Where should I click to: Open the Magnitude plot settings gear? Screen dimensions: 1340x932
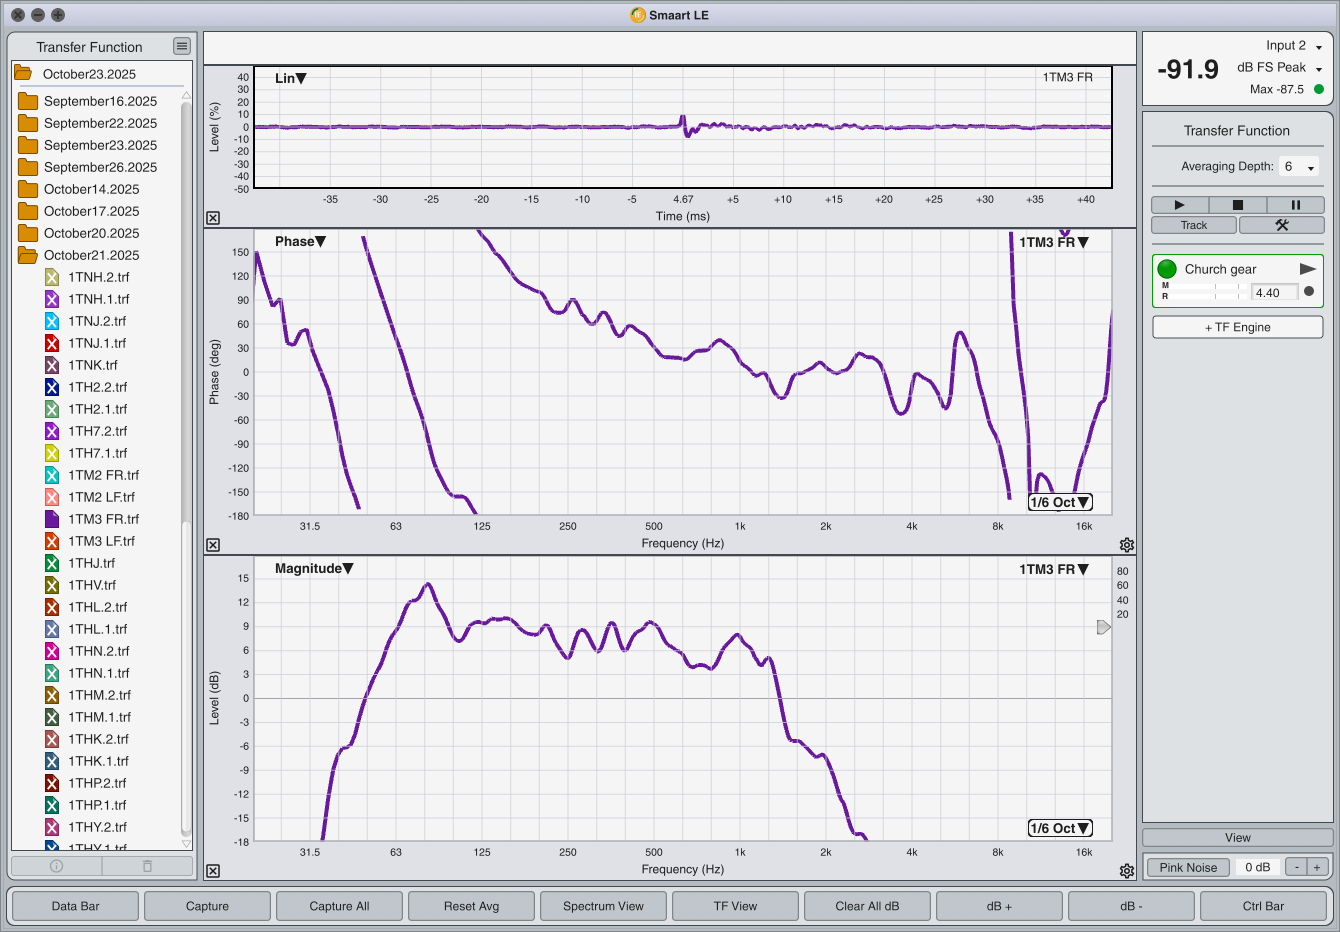(1127, 871)
